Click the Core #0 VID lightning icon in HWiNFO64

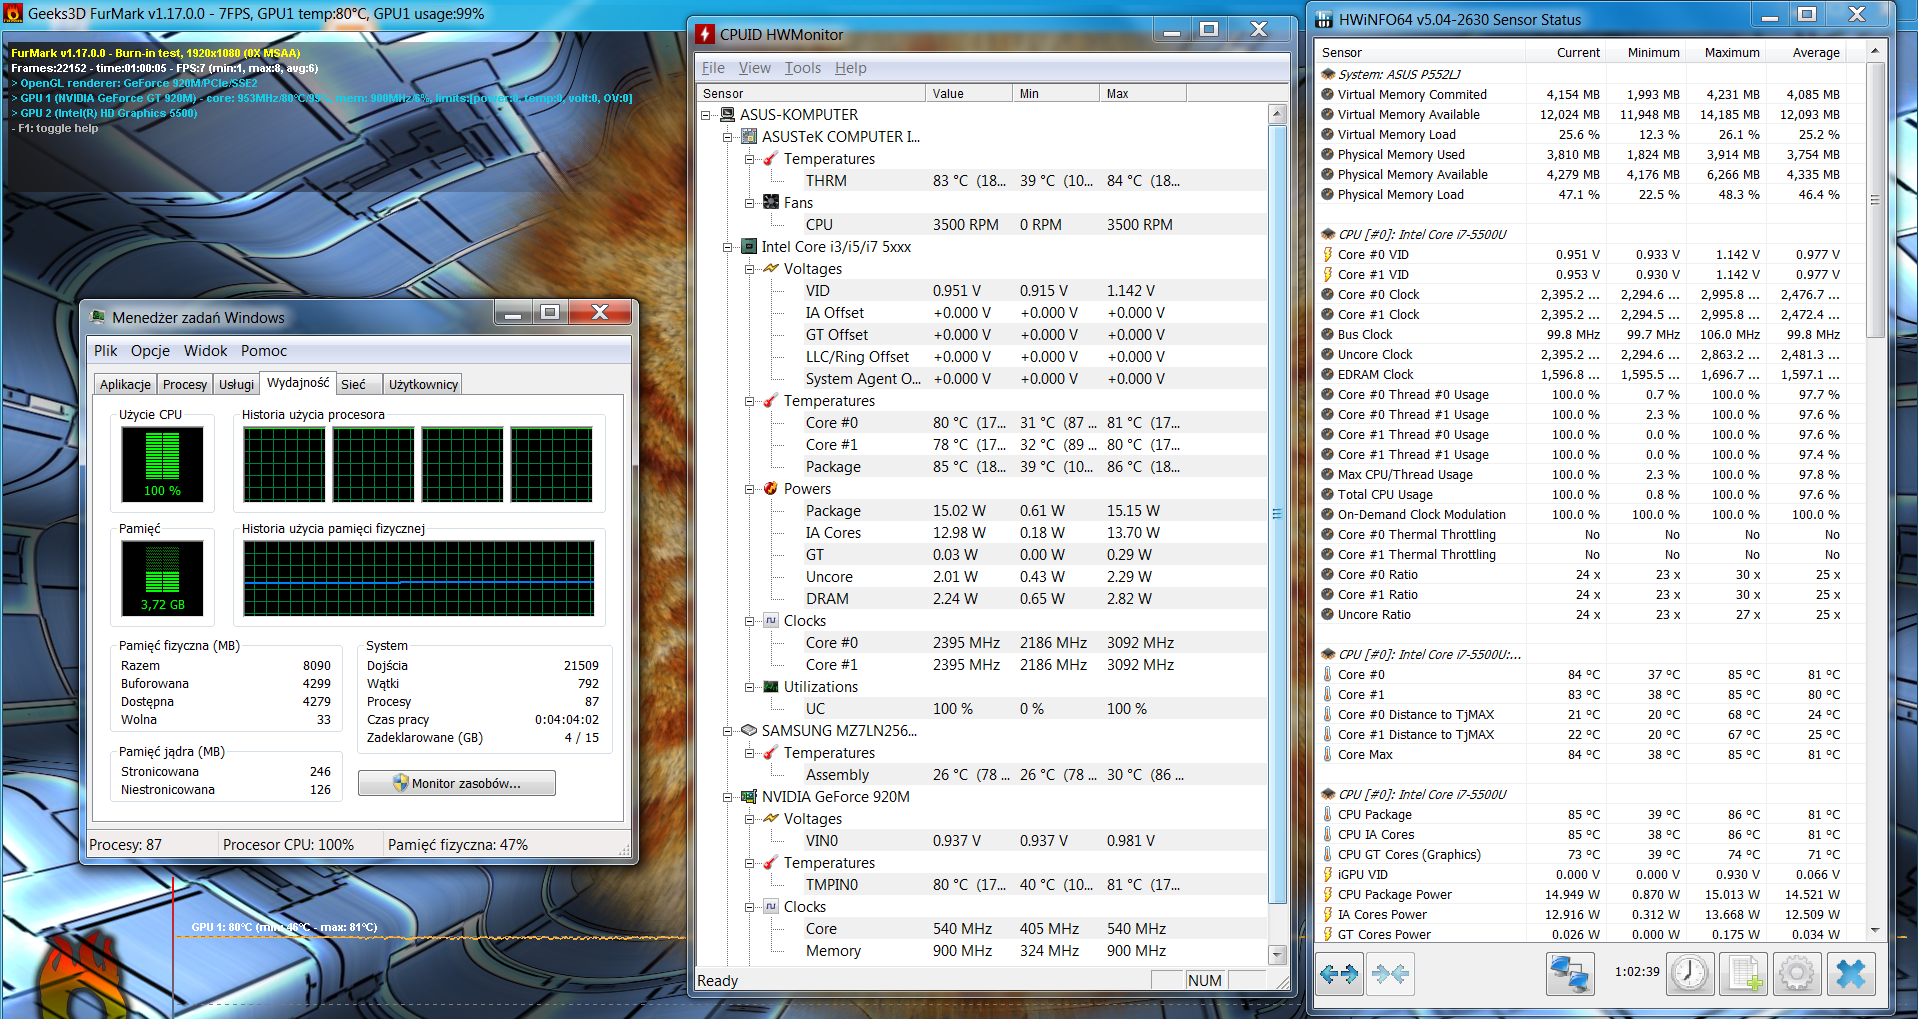[1328, 254]
